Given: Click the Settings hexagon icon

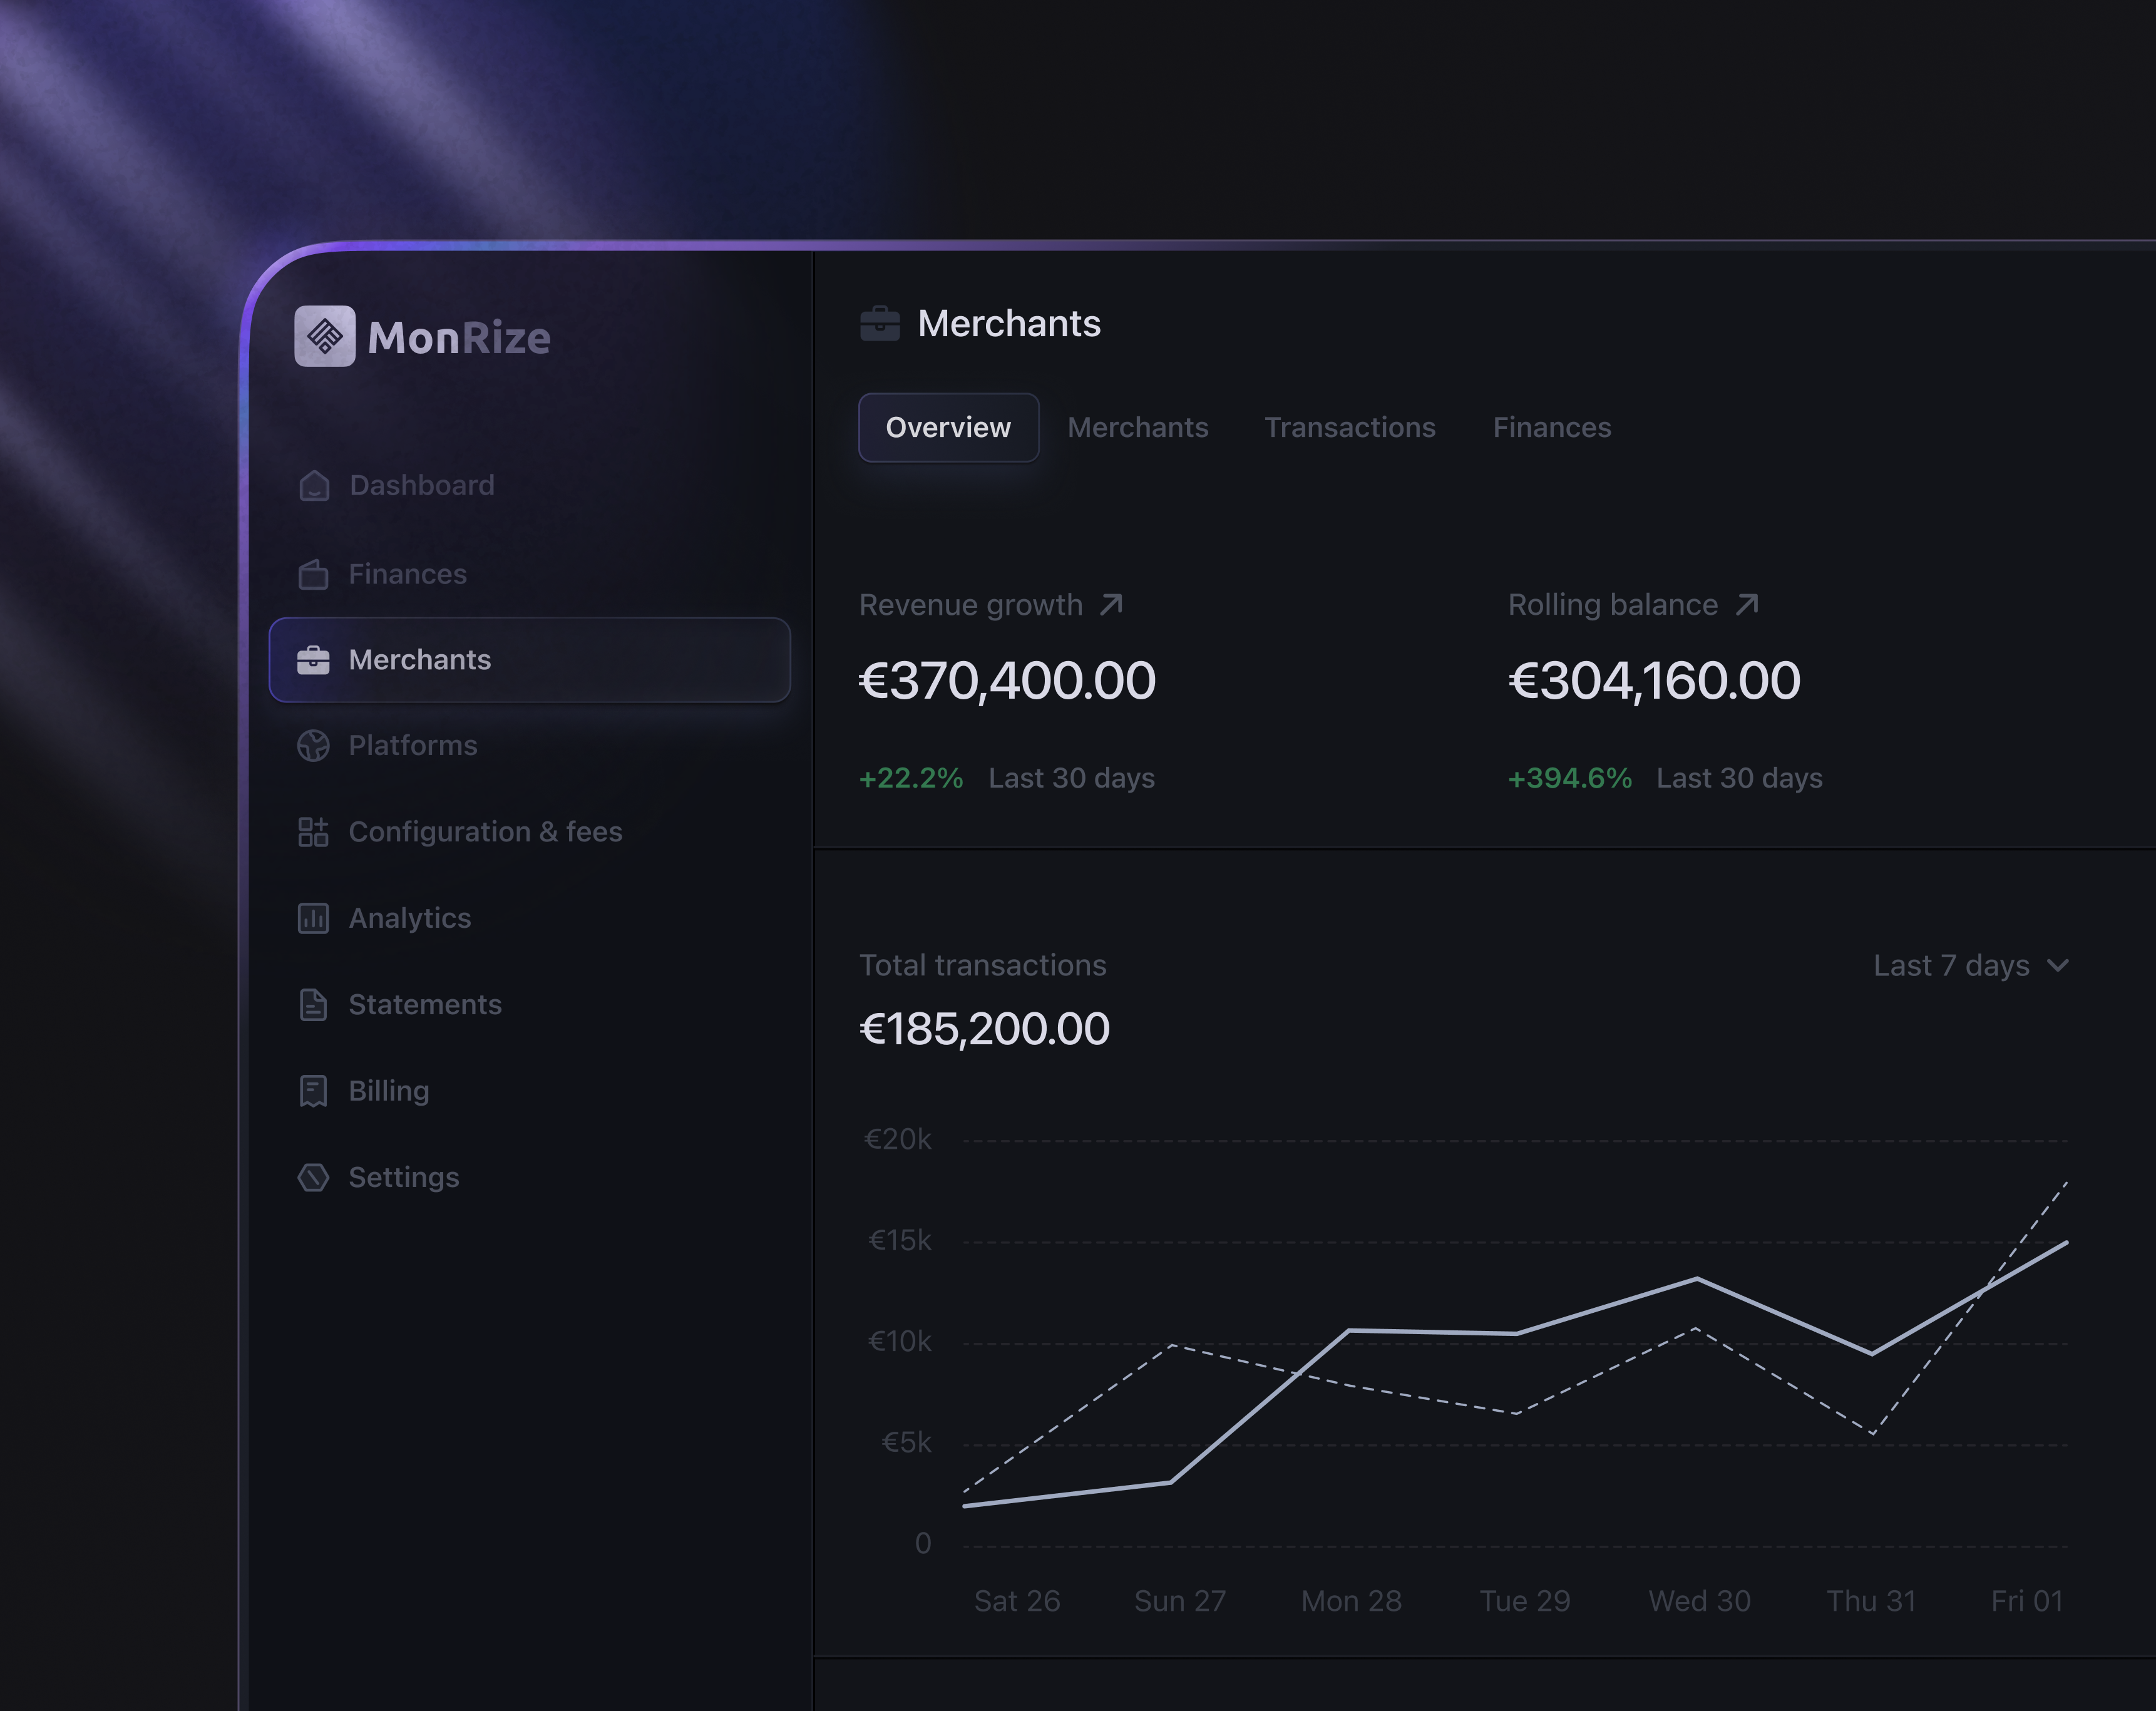Looking at the screenshot, I should click(x=313, y=1178).
